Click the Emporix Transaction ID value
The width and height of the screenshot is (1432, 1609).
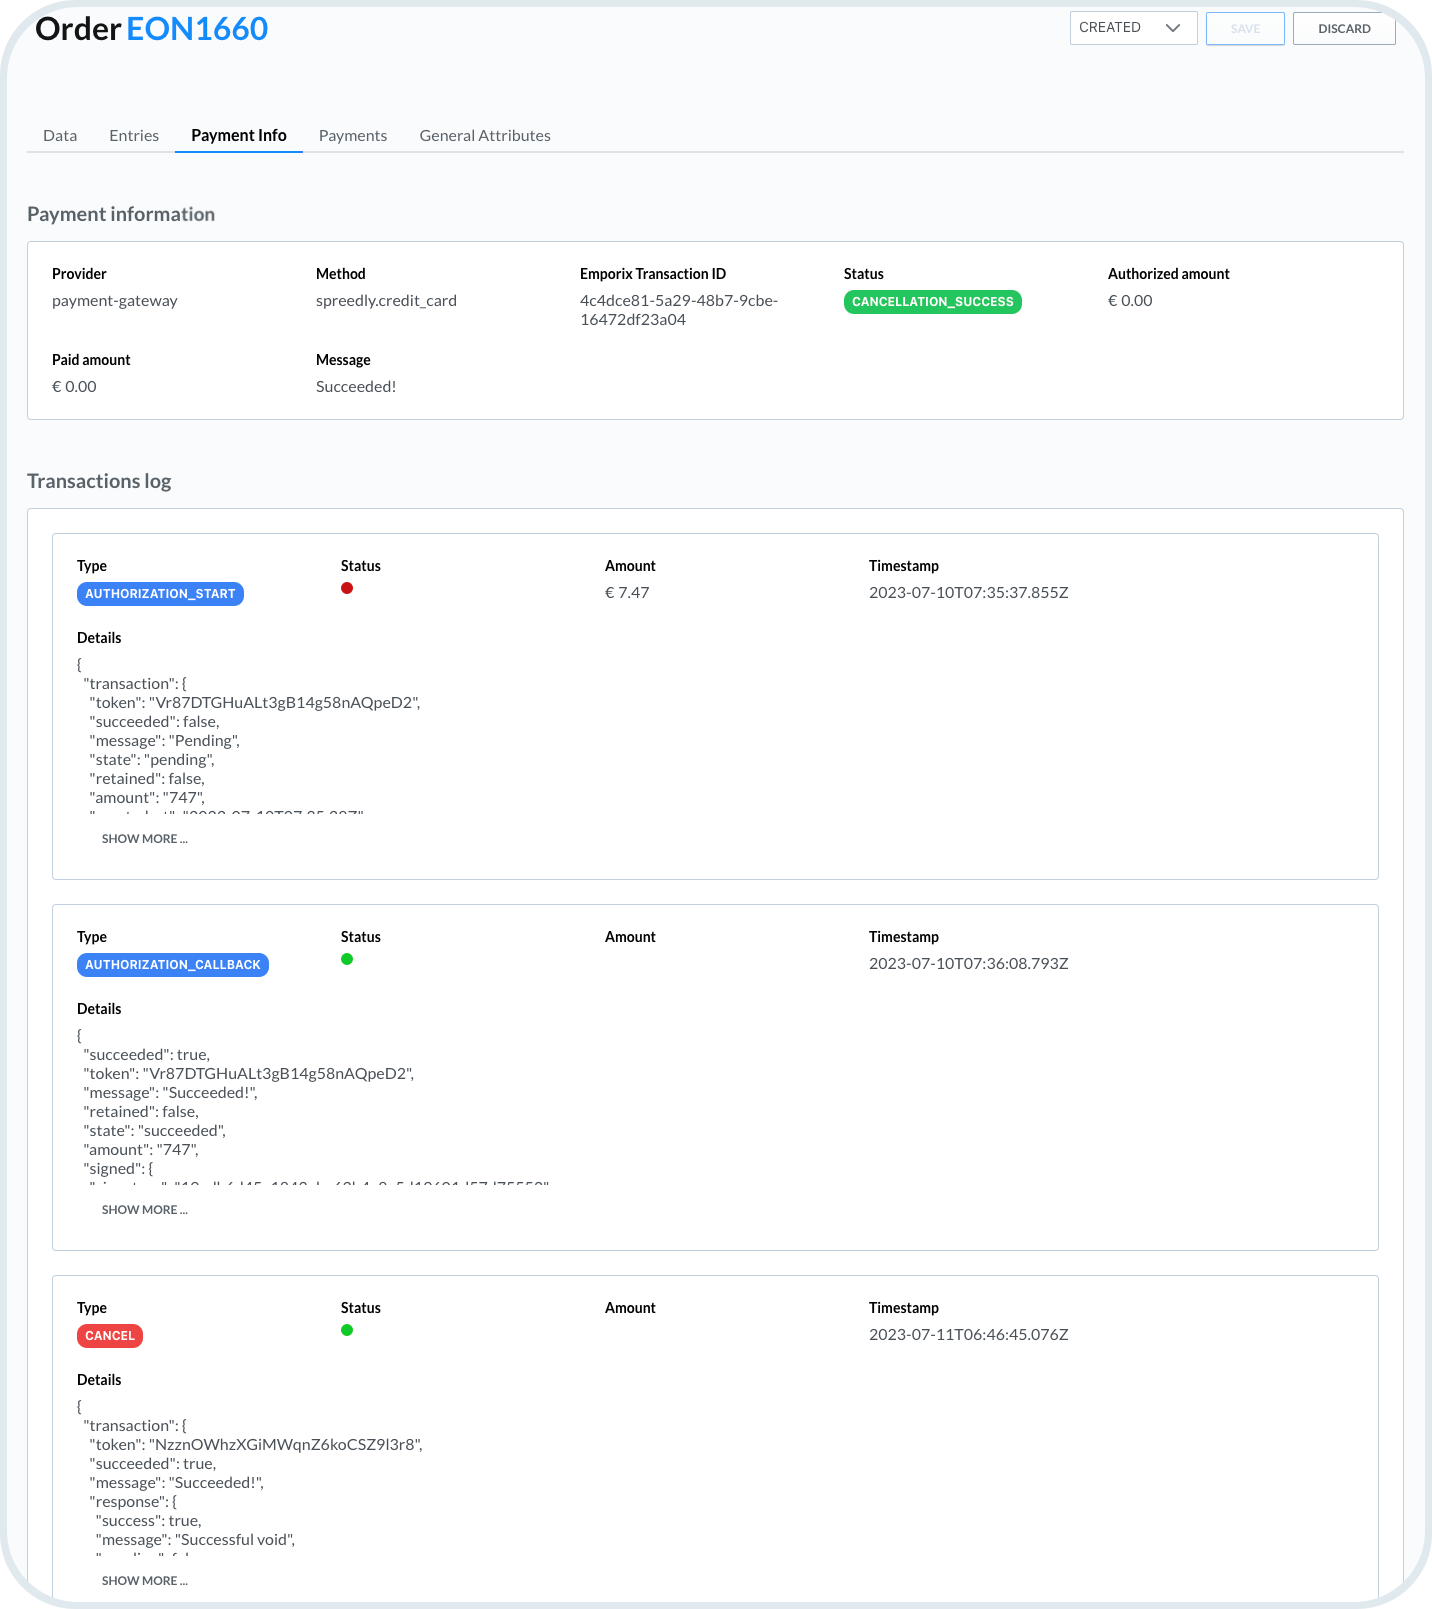click(678, 310)
